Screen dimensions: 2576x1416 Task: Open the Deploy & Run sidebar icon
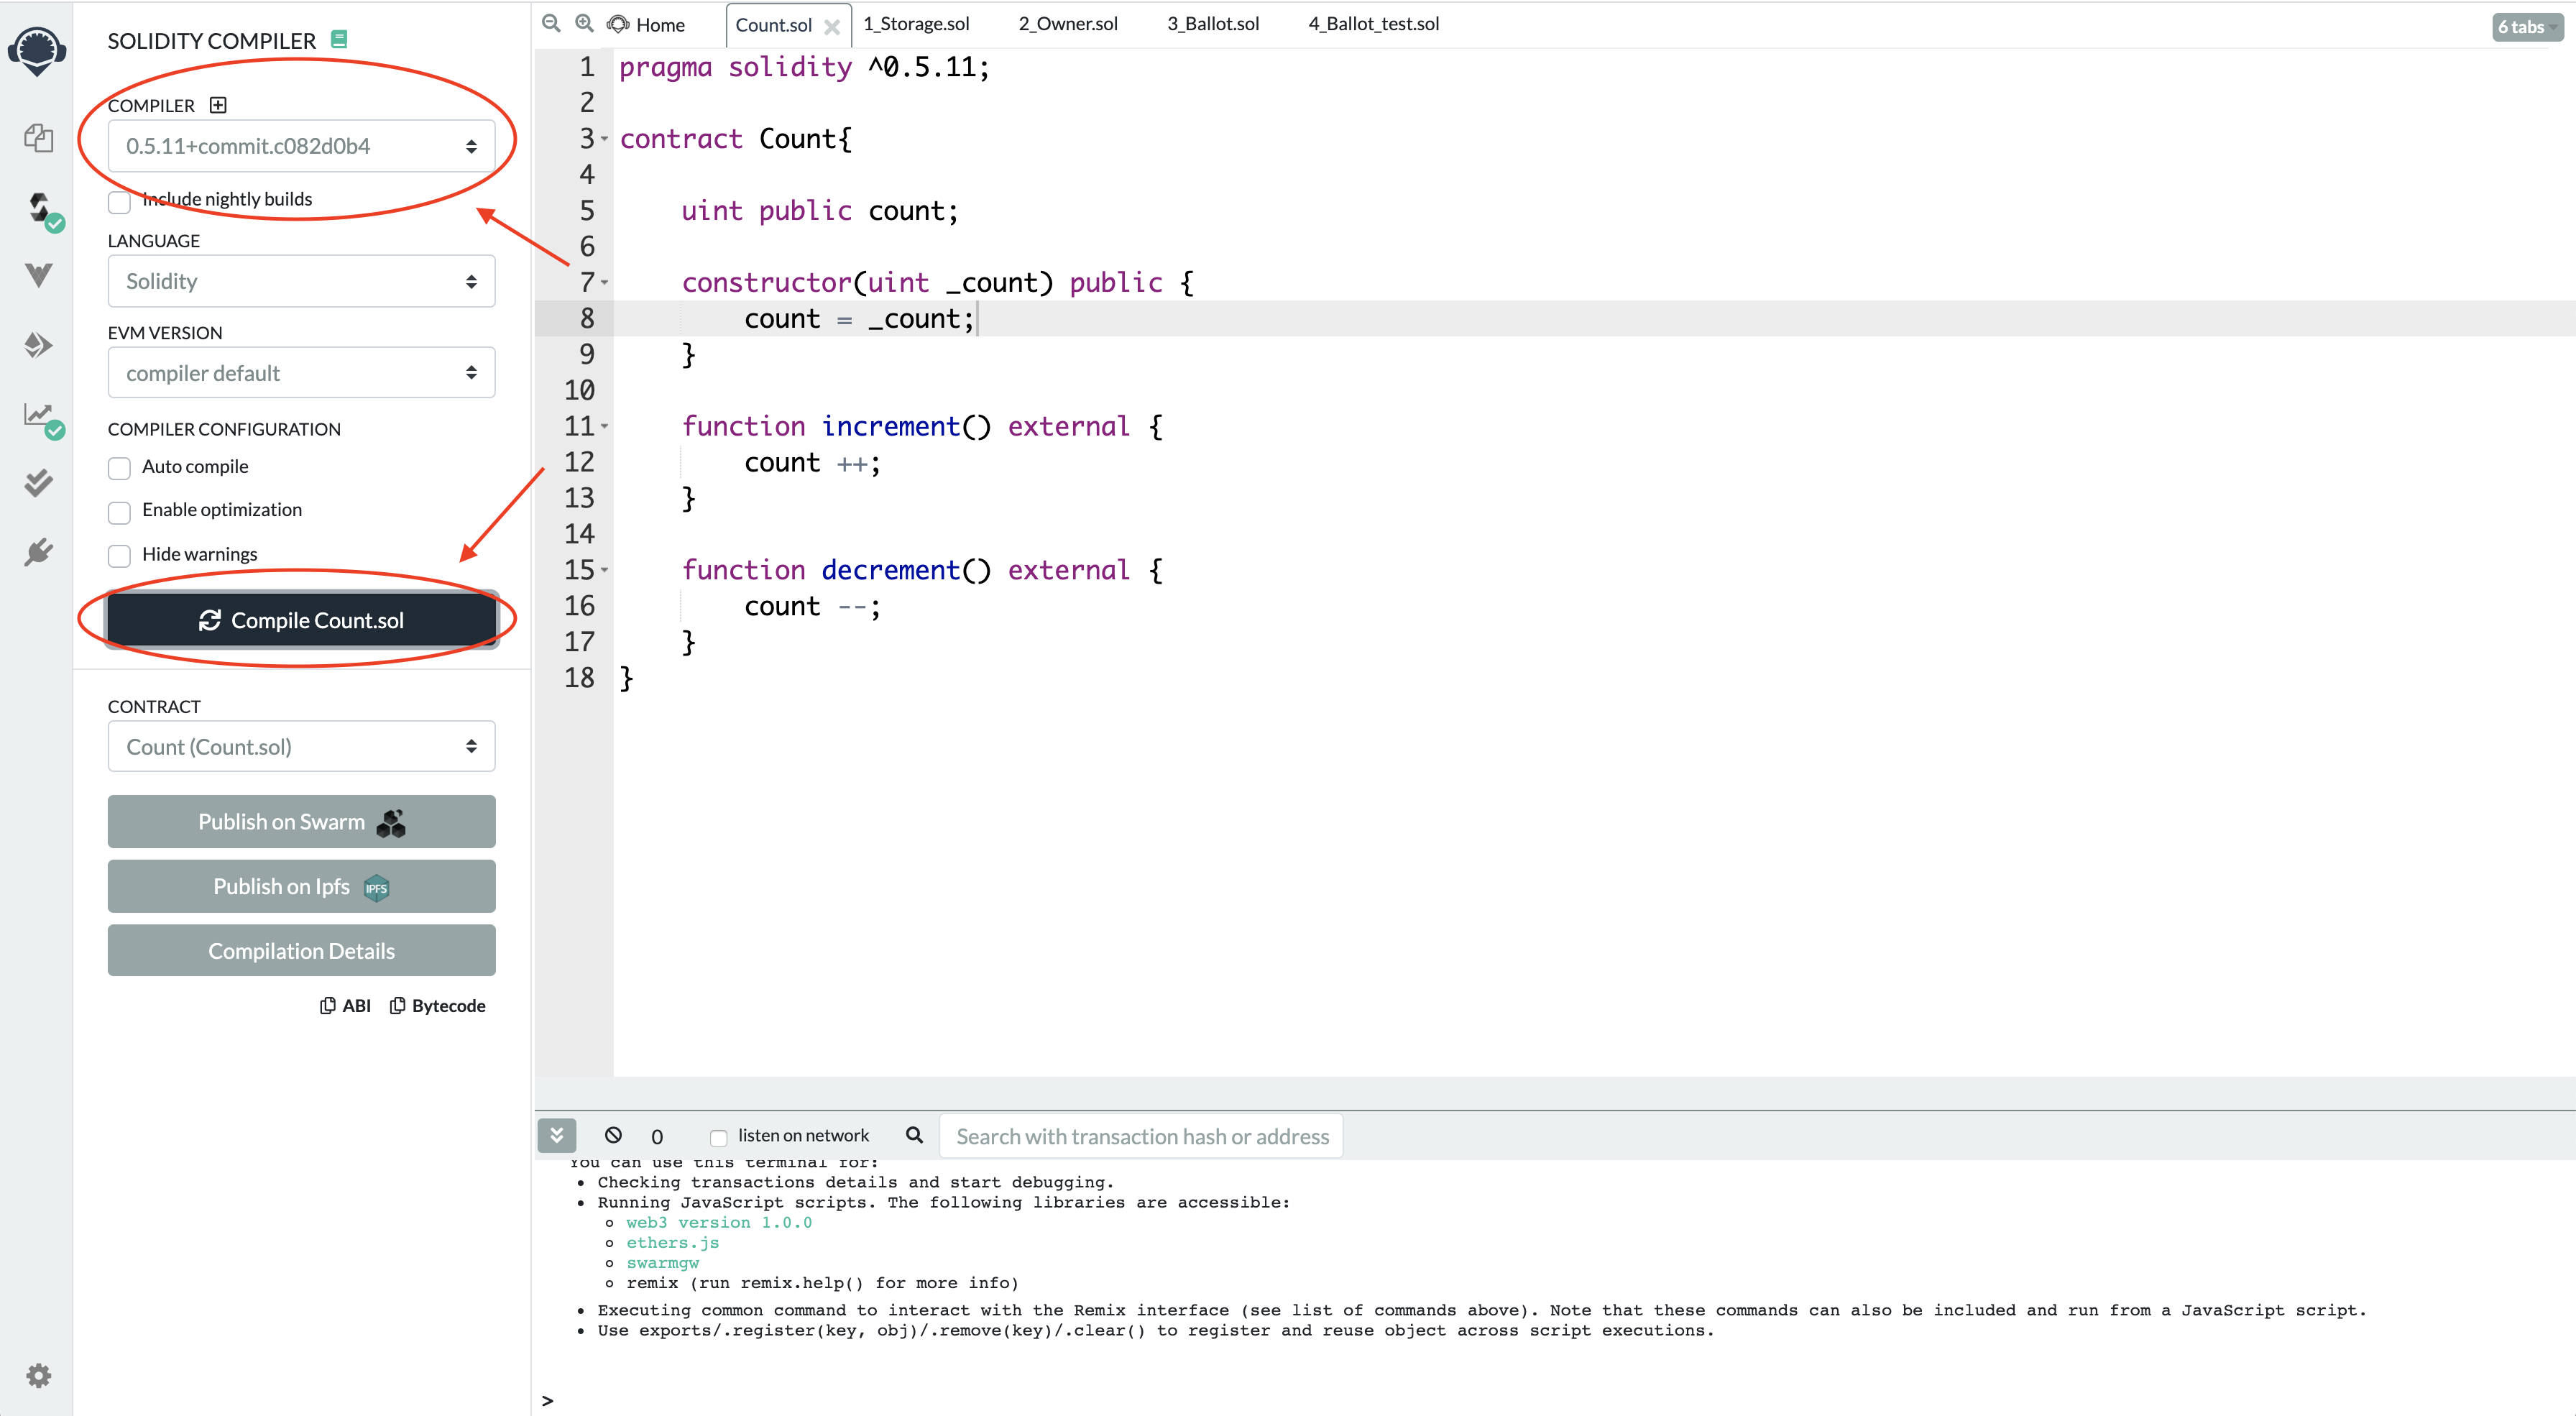[x=38, y=345]
